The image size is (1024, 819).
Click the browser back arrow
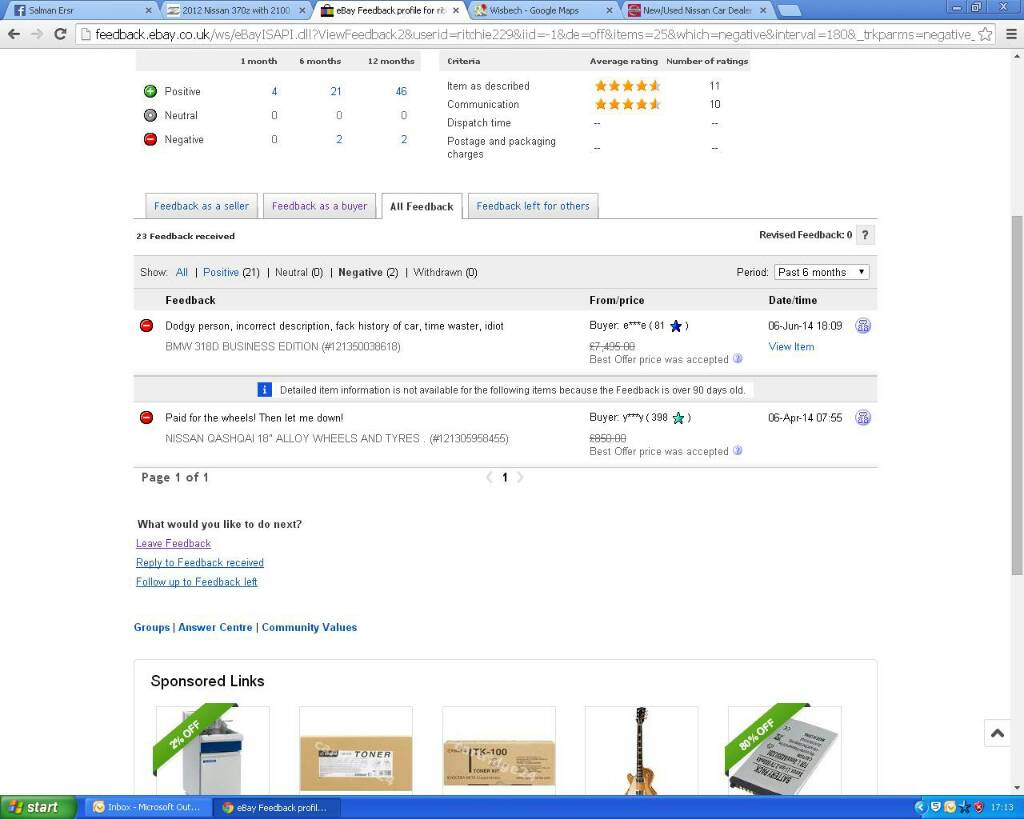pos(14,34)
